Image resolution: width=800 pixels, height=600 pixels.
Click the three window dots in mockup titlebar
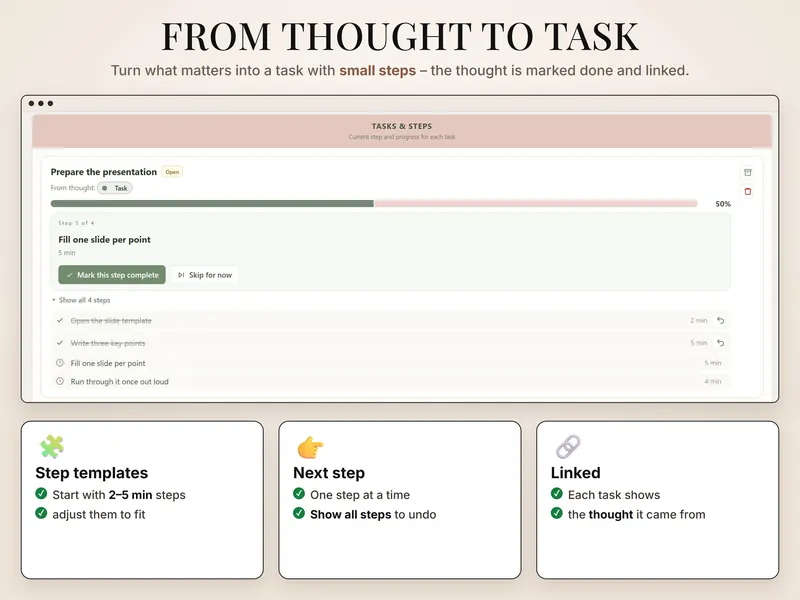41,104
